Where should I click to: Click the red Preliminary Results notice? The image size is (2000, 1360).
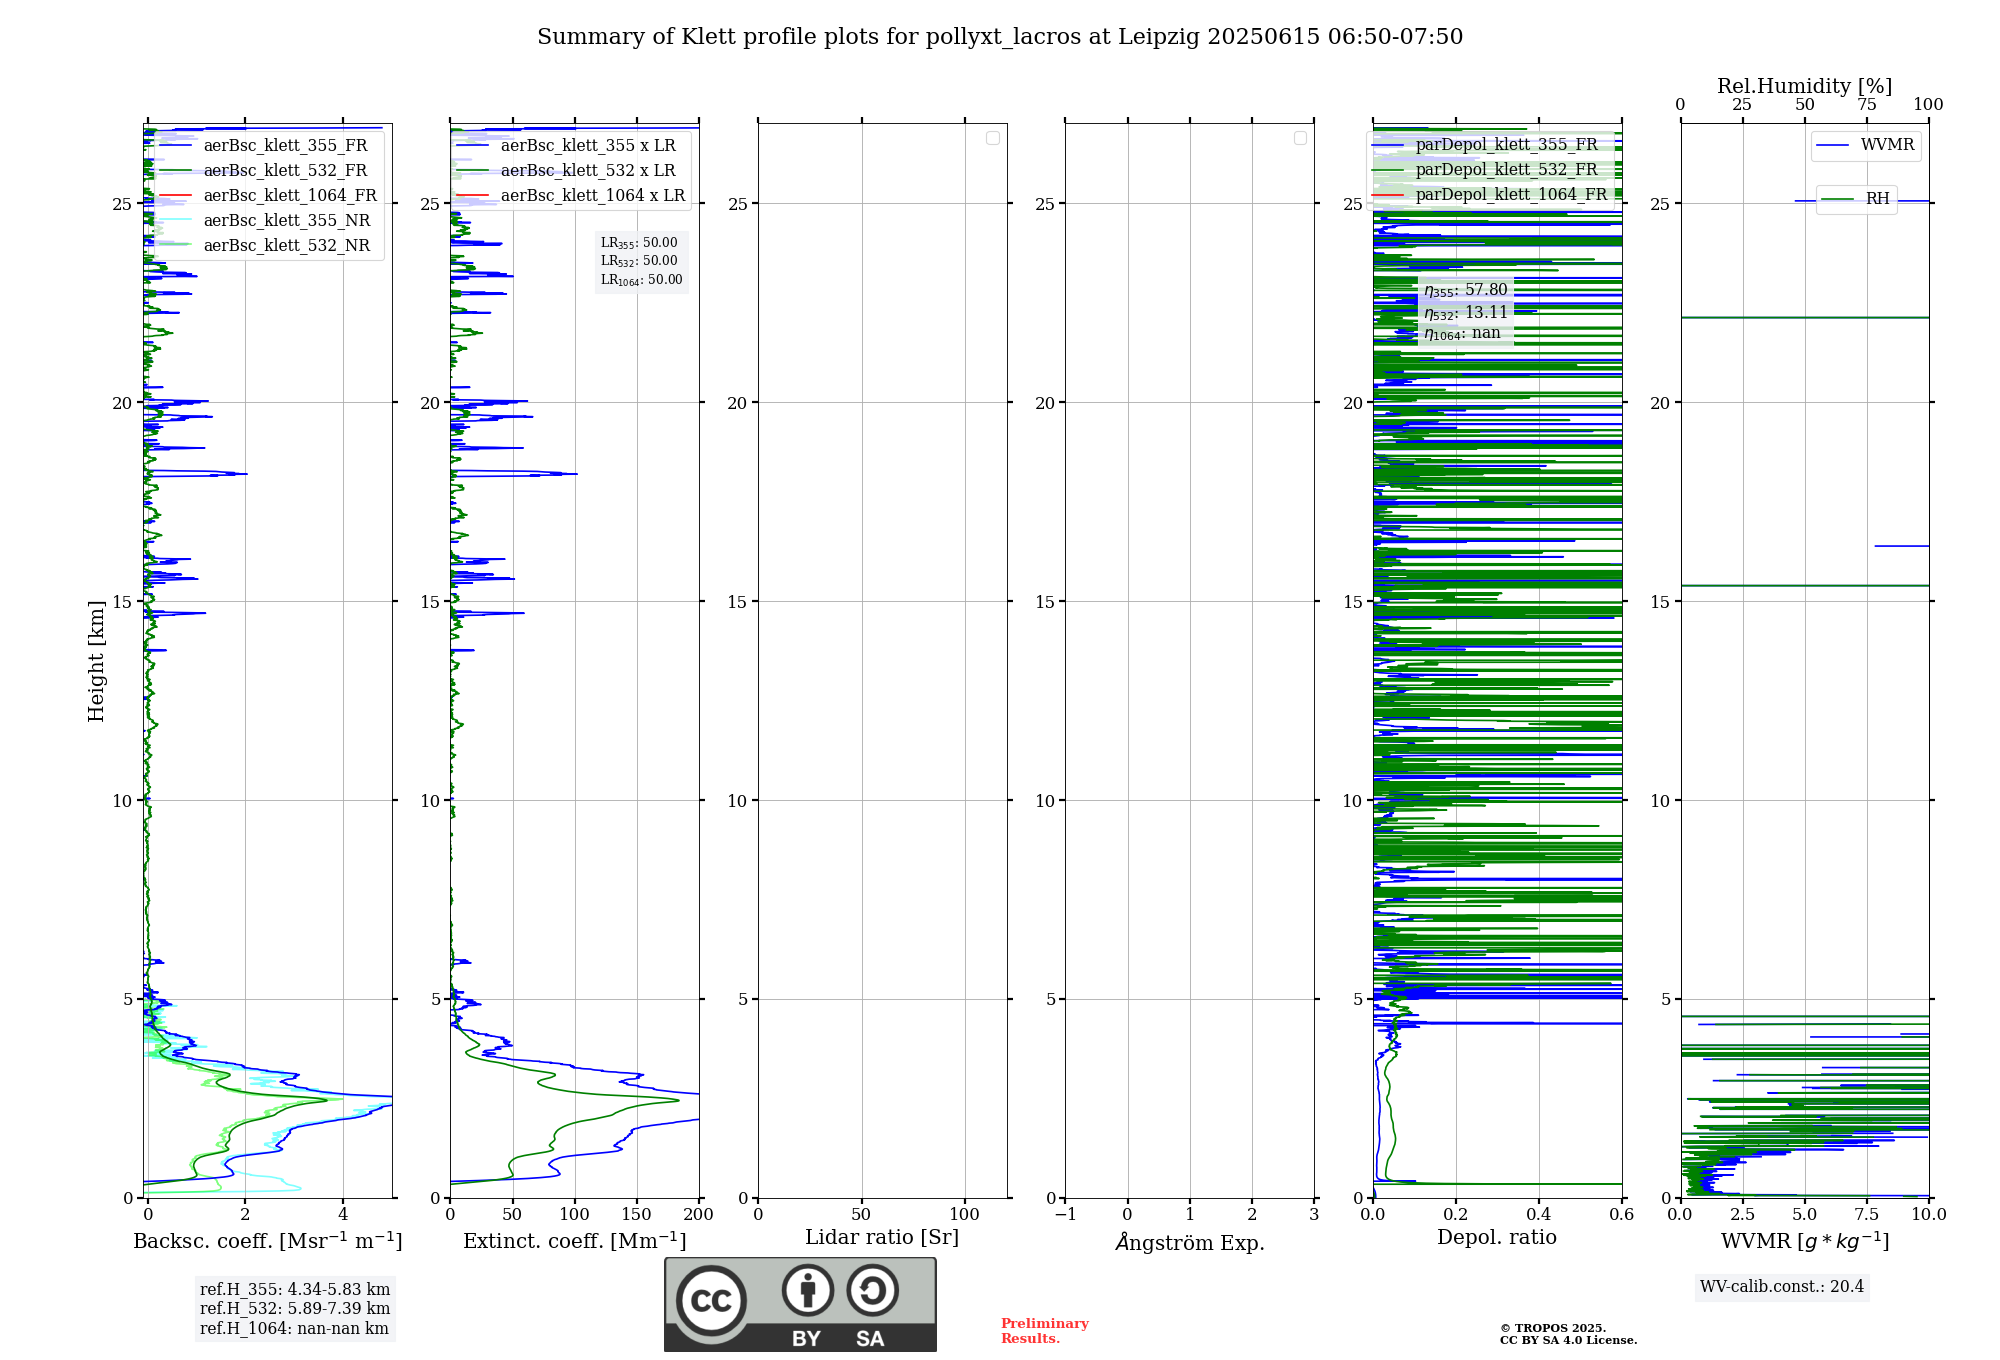tap(1045, 1331)
